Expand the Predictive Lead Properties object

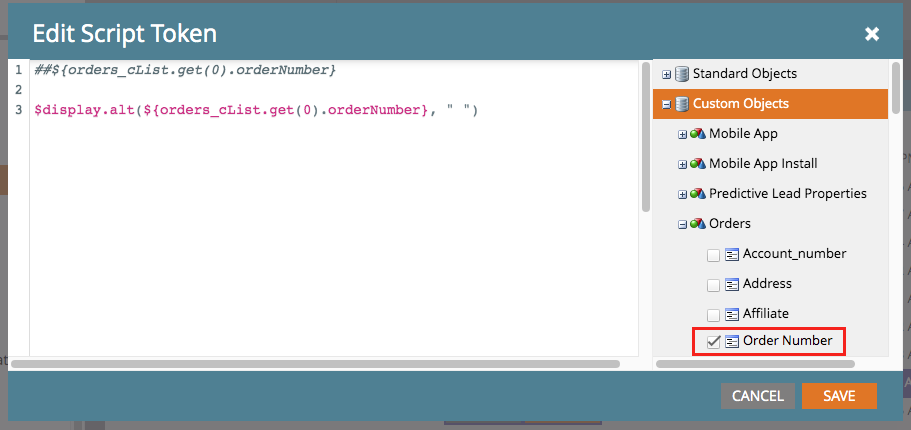point(683,195)
